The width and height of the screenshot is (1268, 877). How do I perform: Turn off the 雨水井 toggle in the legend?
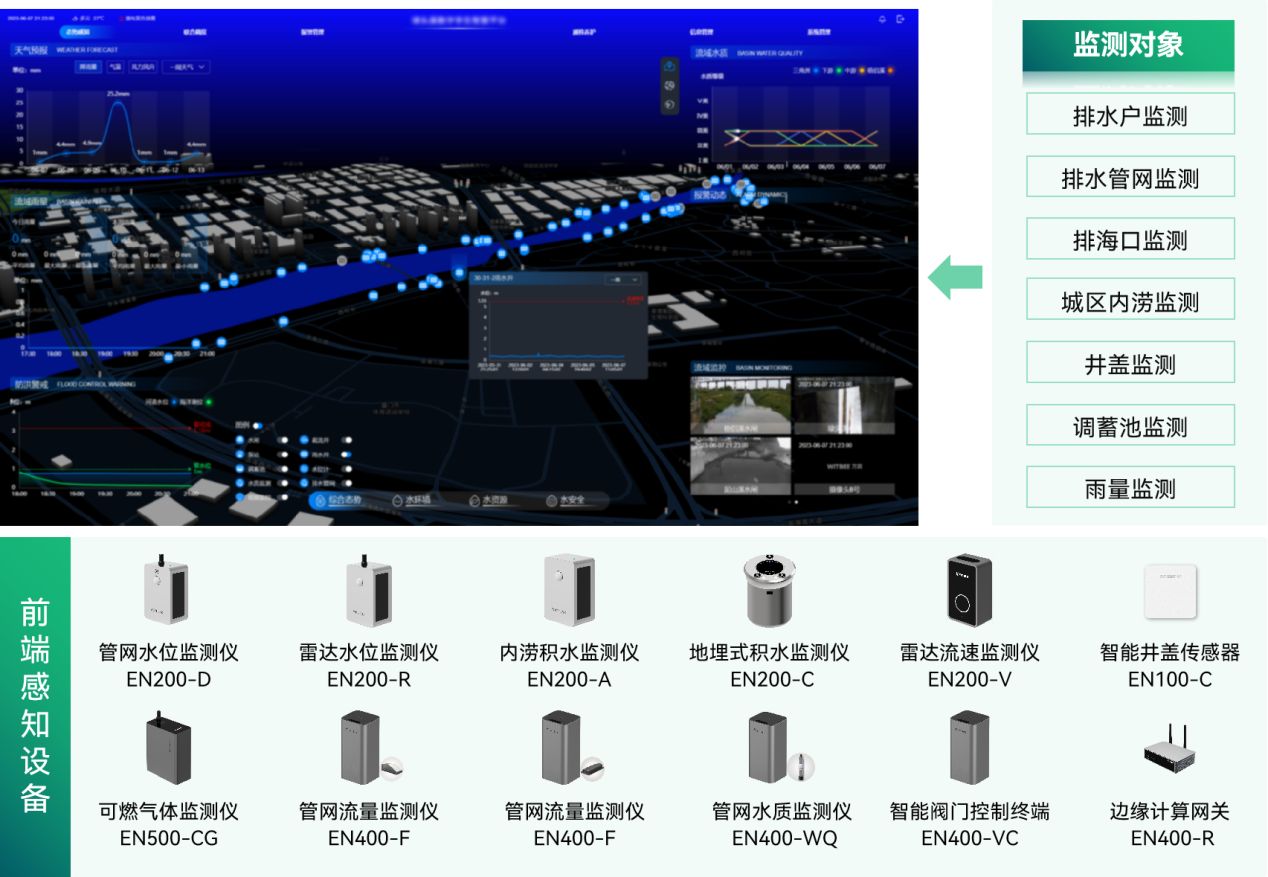point(347,455)
